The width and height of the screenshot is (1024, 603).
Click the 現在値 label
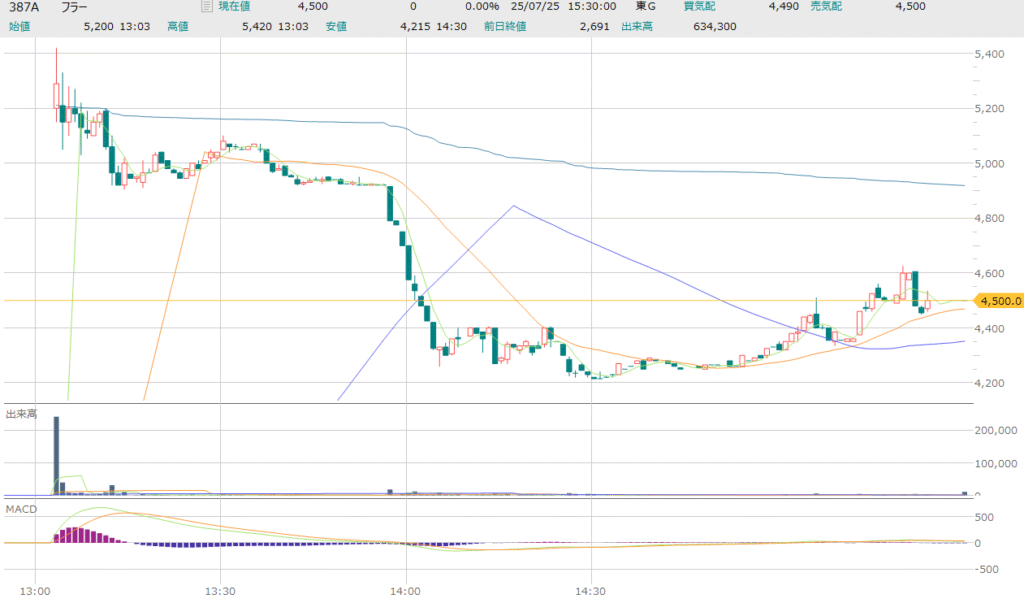coord(234,7)
